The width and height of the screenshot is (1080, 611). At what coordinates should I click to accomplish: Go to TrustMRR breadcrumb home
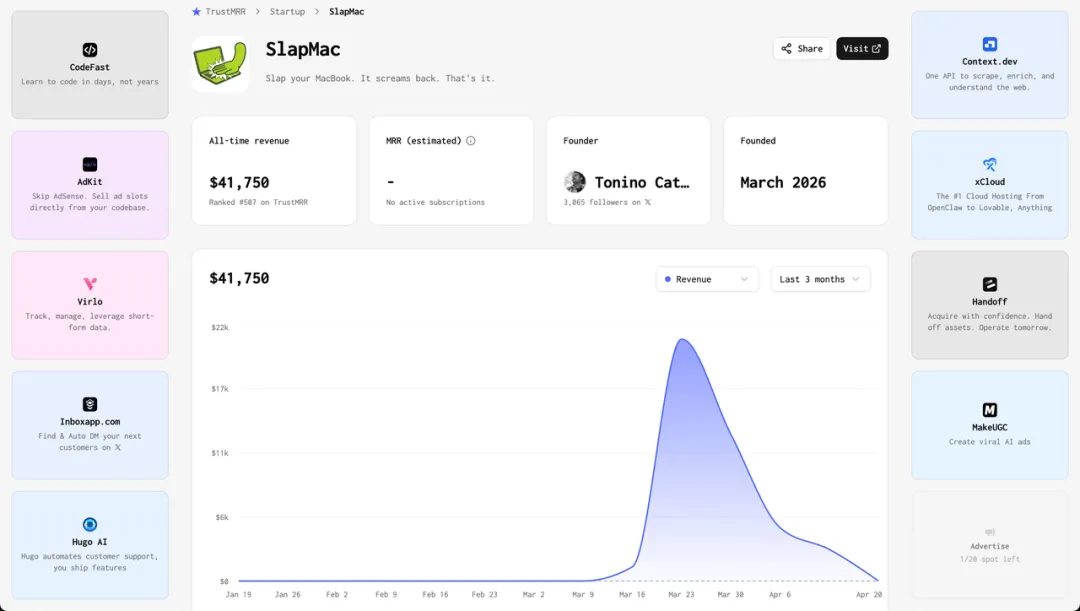218,12
